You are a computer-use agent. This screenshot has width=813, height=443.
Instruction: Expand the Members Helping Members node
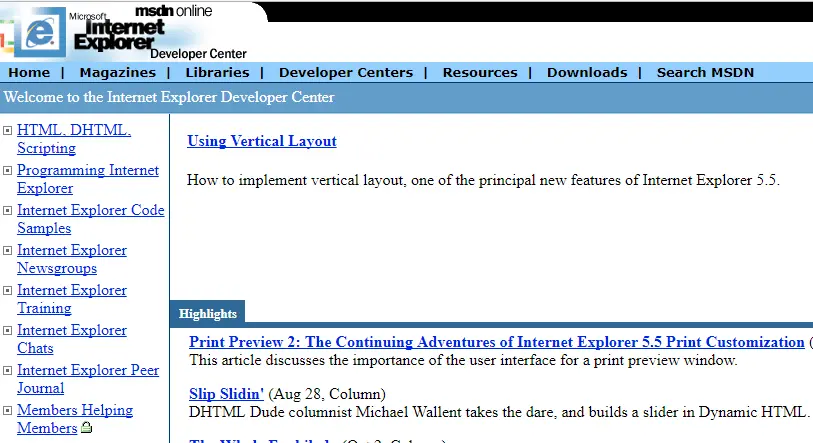coord(8,410)
